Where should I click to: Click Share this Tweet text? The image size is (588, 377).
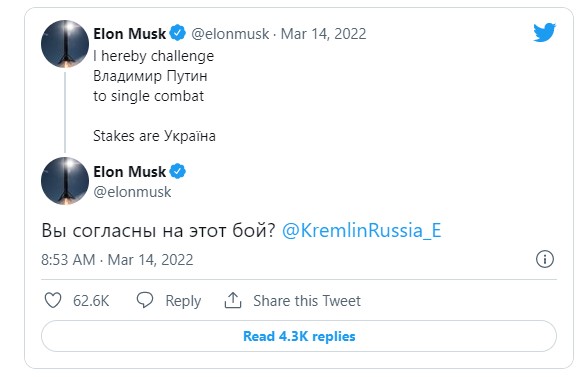click(307, 301)
